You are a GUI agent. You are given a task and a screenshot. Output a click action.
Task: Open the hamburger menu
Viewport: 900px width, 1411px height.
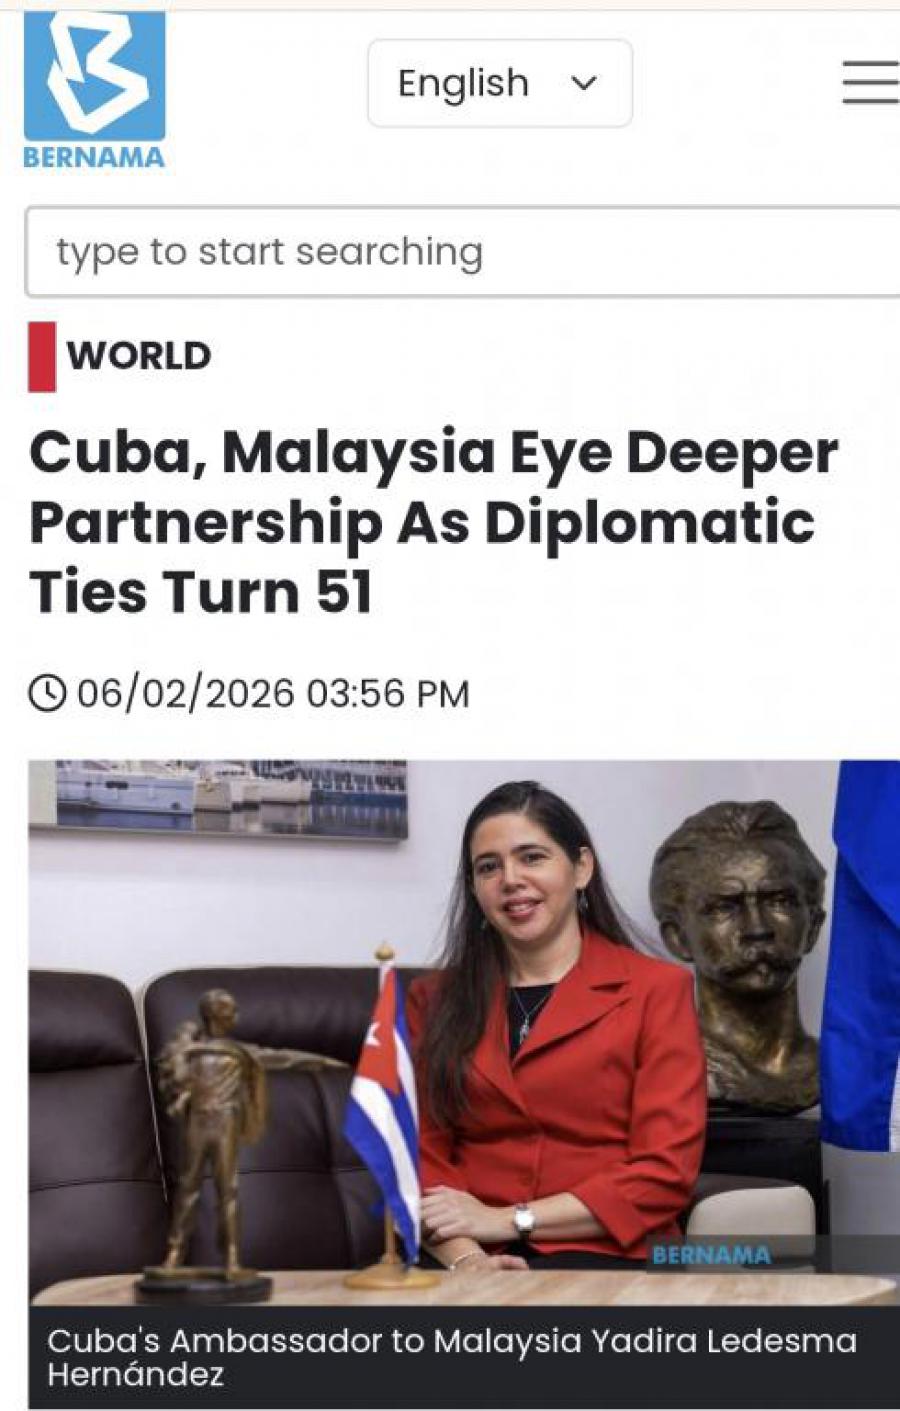point(870,82)
